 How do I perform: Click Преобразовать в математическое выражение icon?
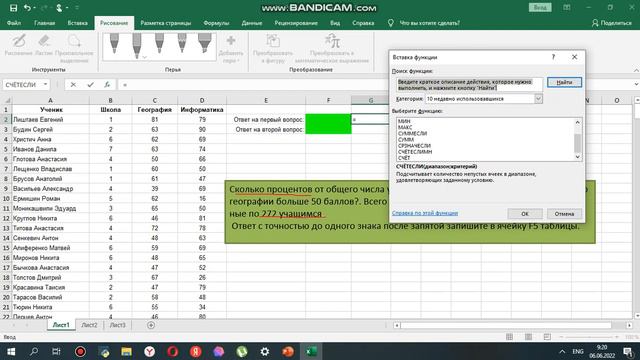[x=332, y=40]
